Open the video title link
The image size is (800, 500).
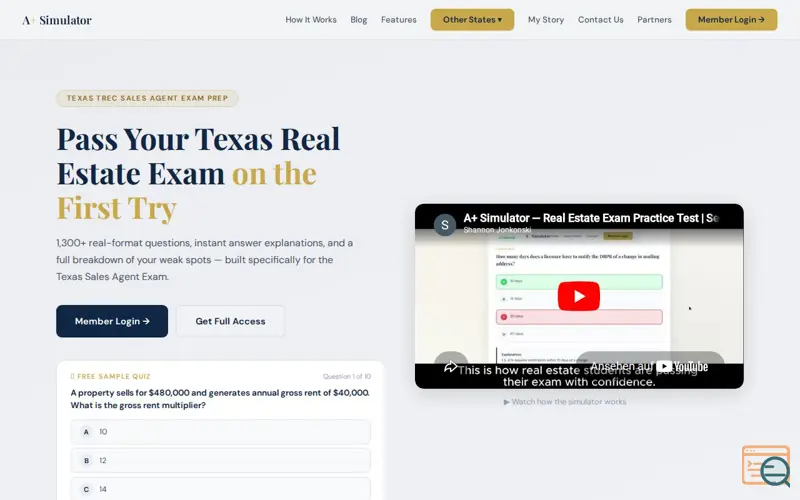click(x=591, y=218)
